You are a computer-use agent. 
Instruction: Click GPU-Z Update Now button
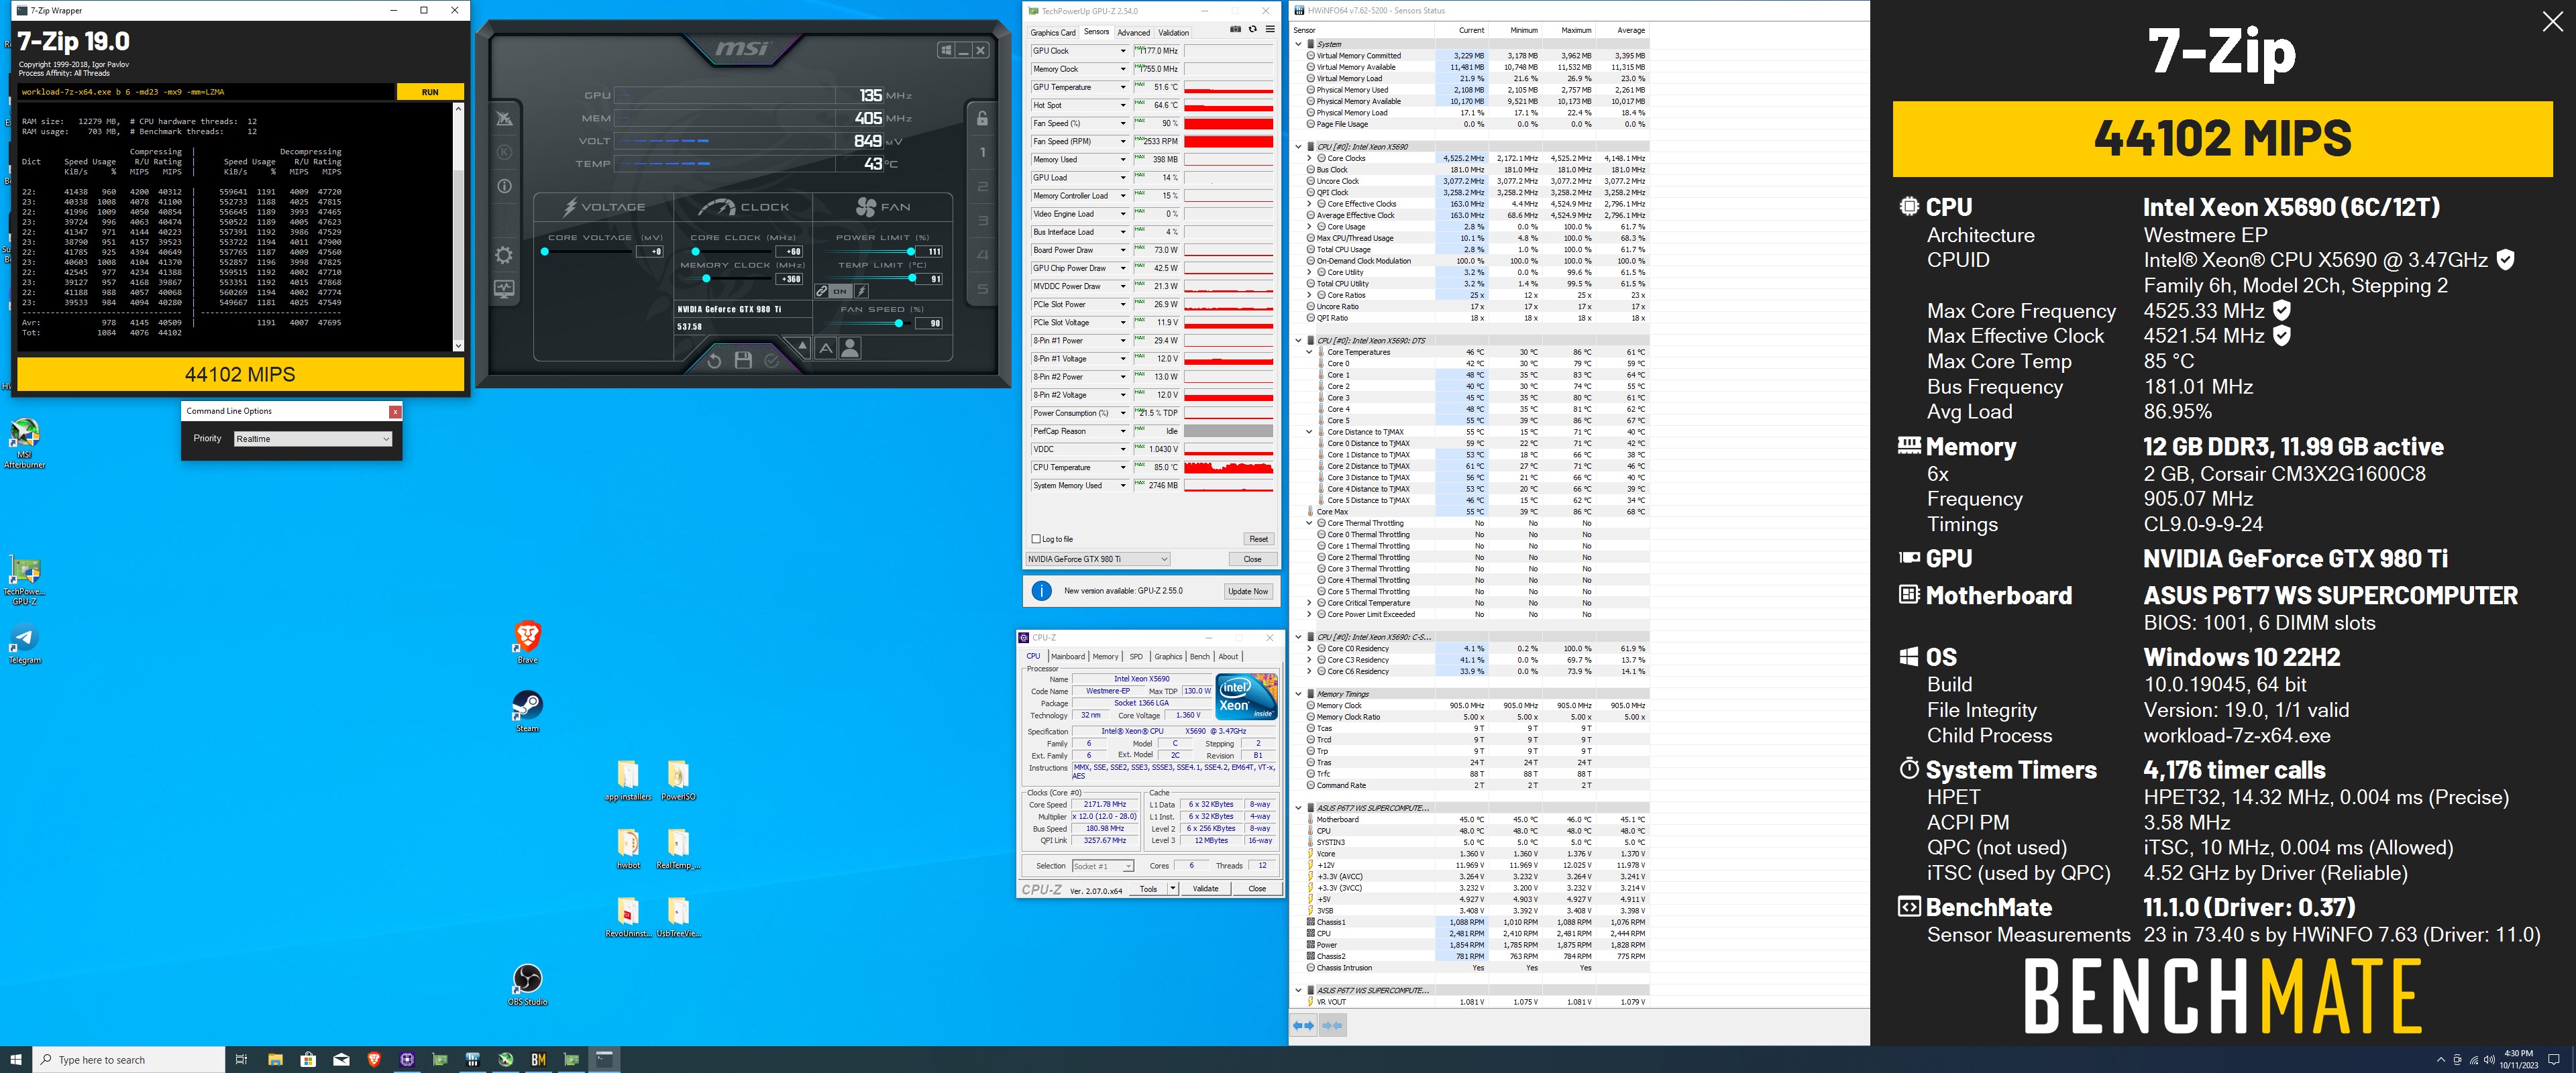click(1248, 591)
